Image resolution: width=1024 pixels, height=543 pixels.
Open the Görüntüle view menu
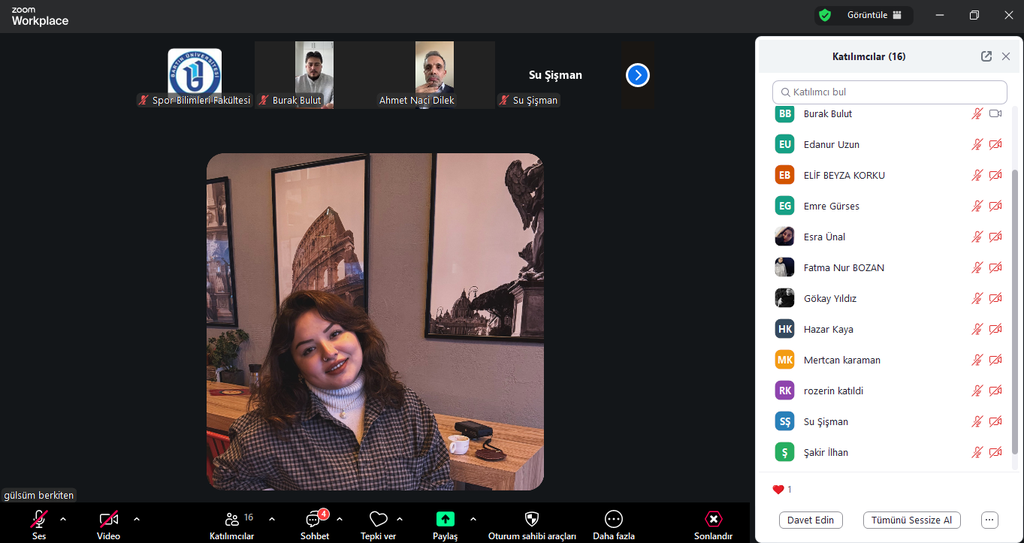click(874, 15)
